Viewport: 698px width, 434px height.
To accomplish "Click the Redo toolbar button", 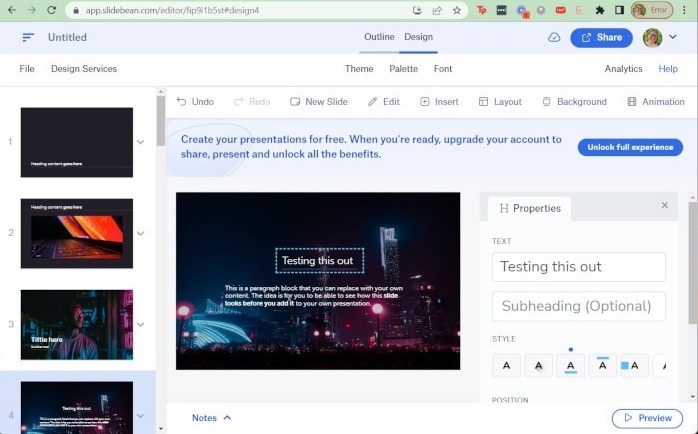I will click(x=252, y=101).
